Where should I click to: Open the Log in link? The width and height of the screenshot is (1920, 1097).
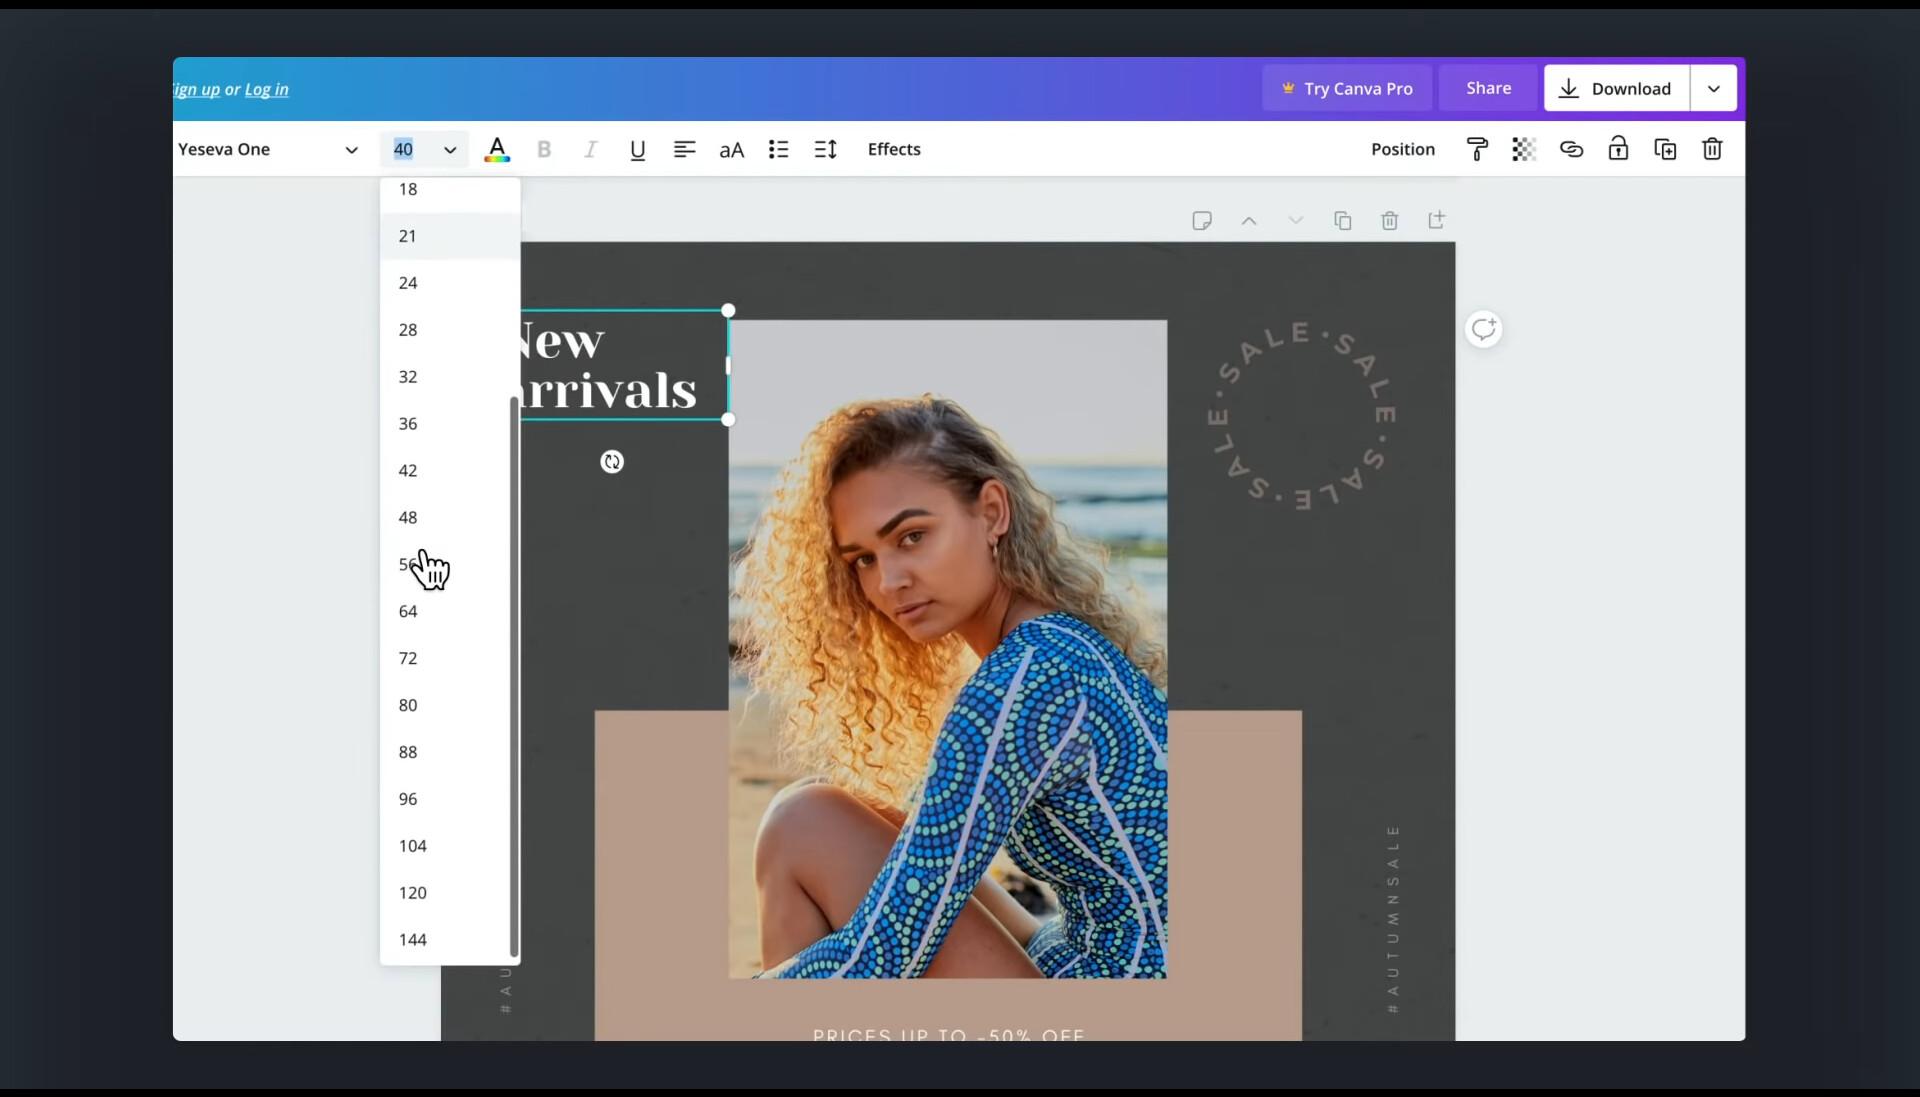[x=266, y=89]
